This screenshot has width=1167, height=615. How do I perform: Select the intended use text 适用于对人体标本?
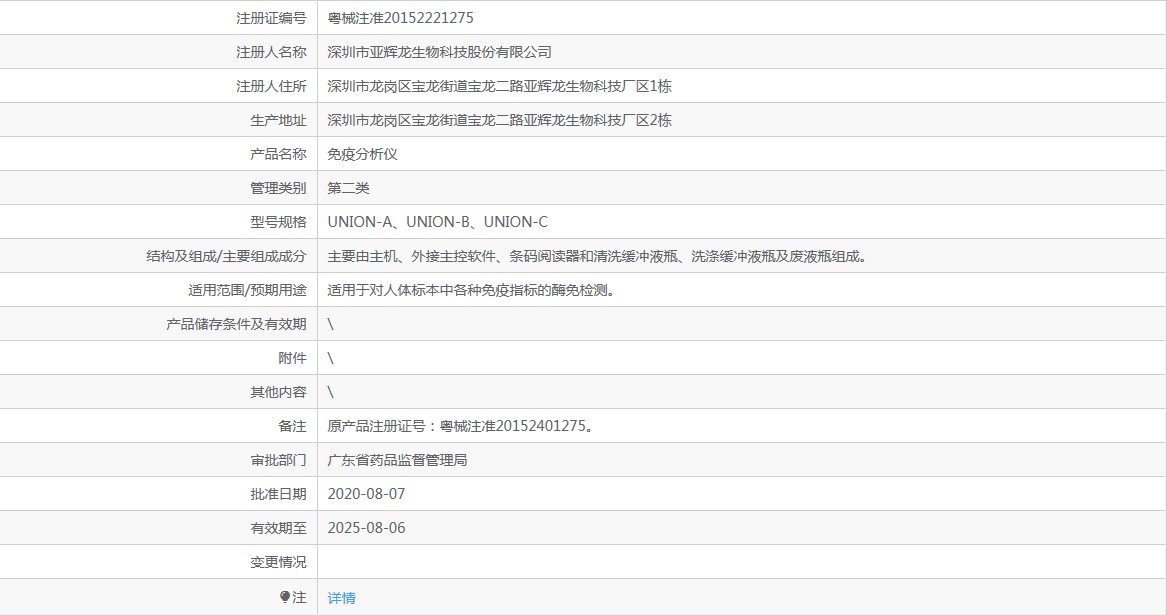tap(472, 290)
